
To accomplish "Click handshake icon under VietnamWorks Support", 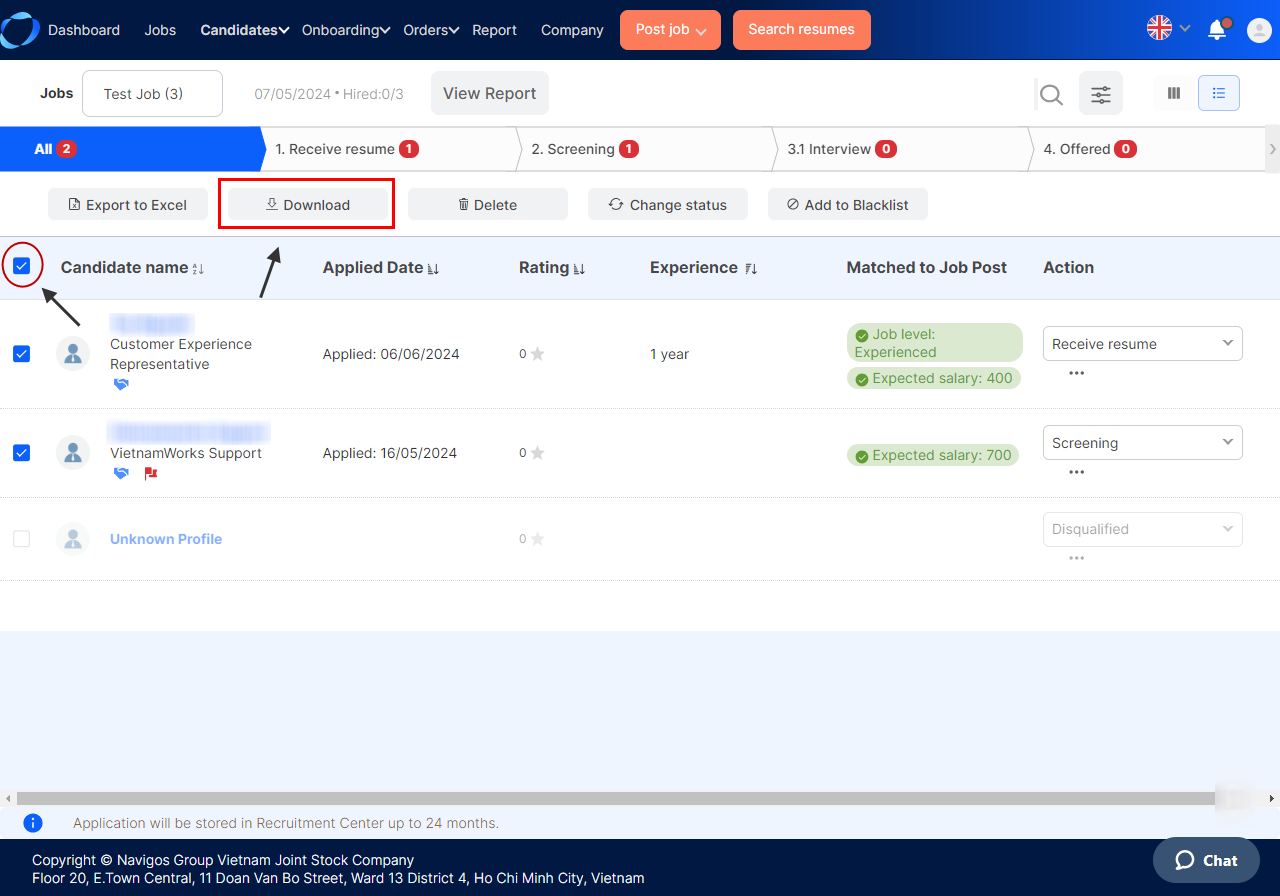I will click(x=121, y=473).
